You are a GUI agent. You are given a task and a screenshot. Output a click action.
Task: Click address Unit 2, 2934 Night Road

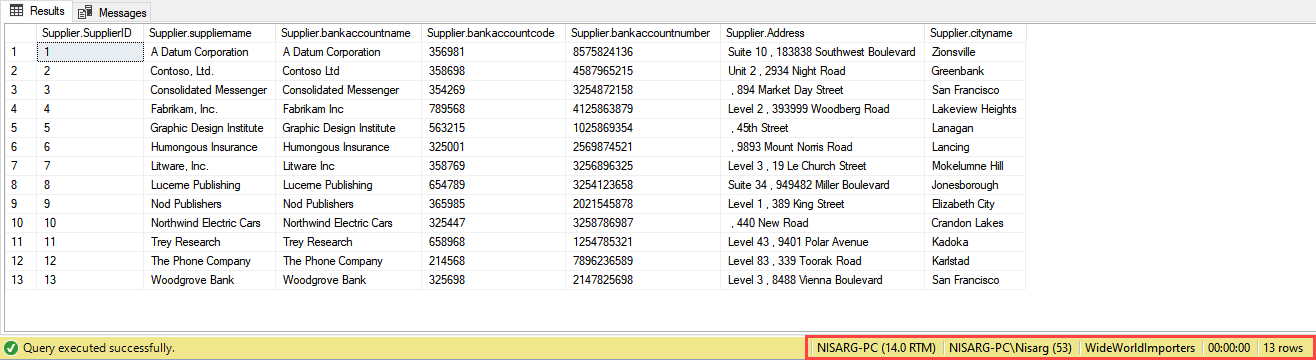(x=822, y=71)
